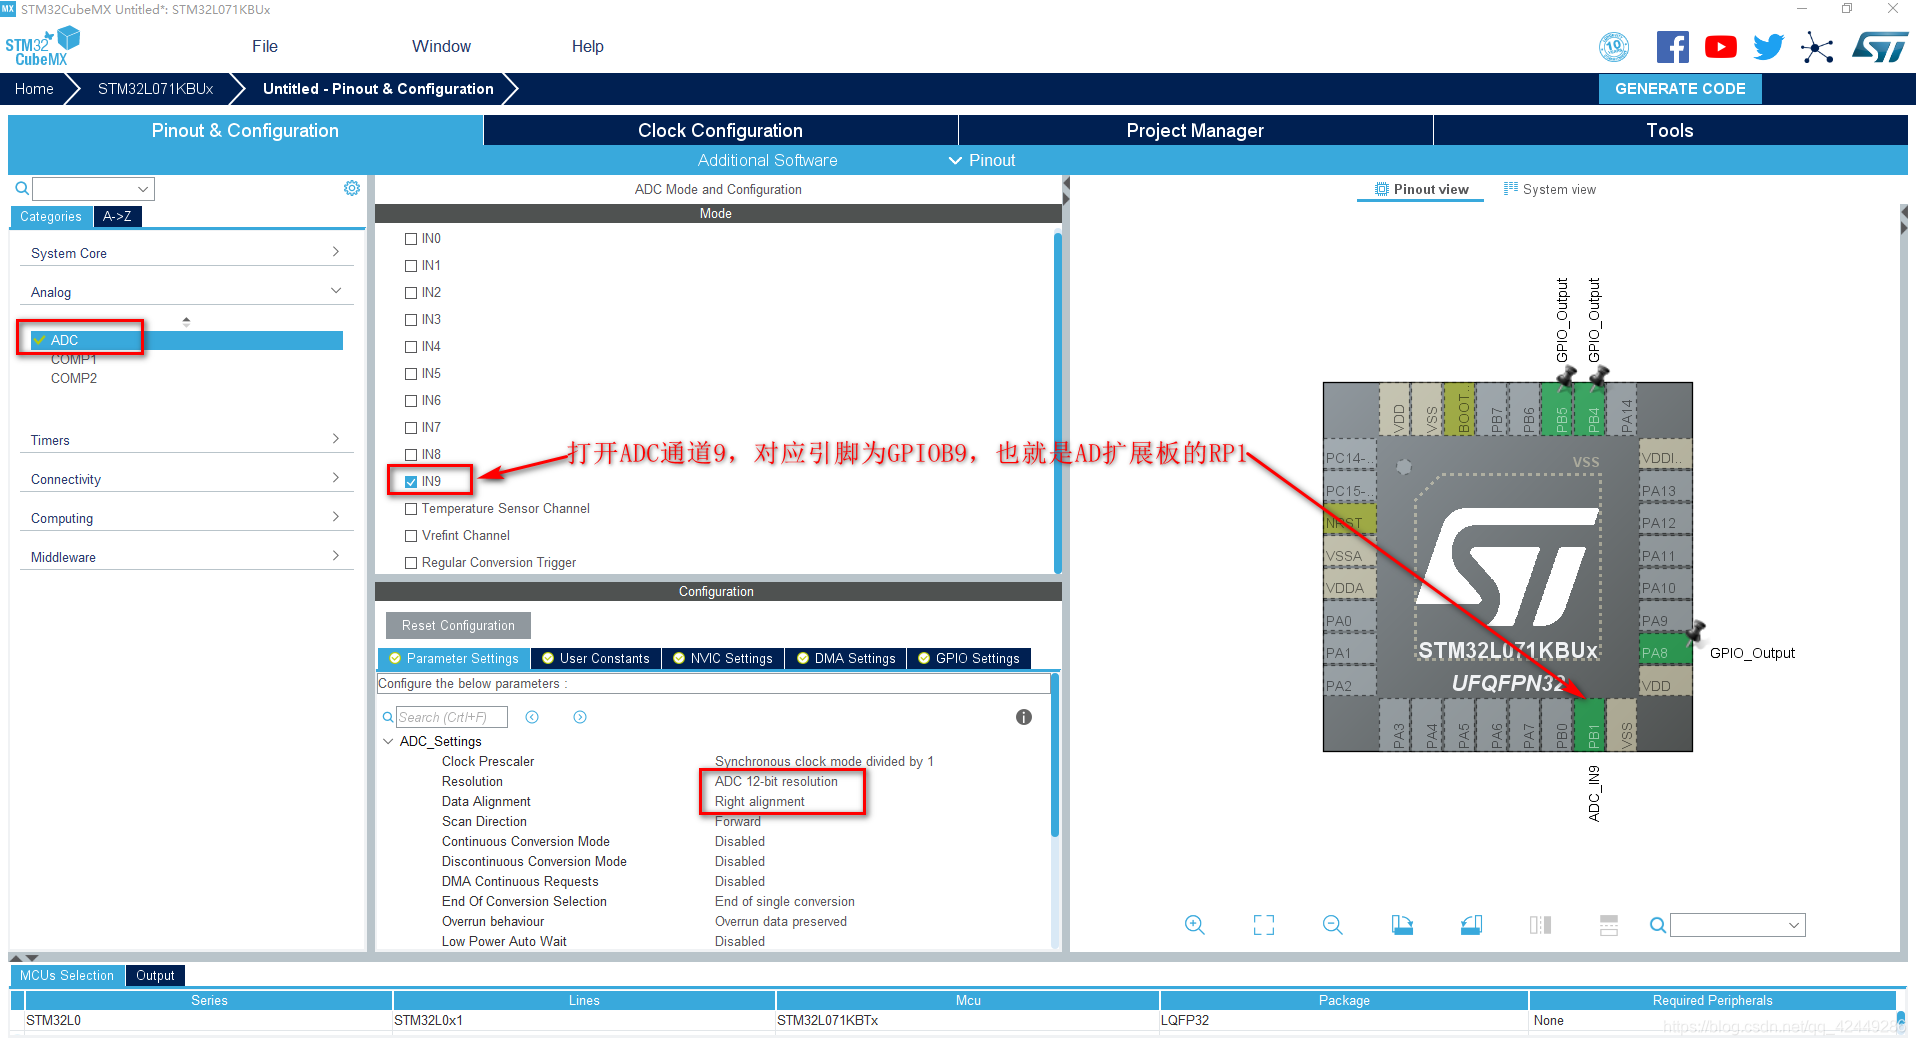
Task: Enable the IN0 channel checkbox
Action: coord(411,239)
